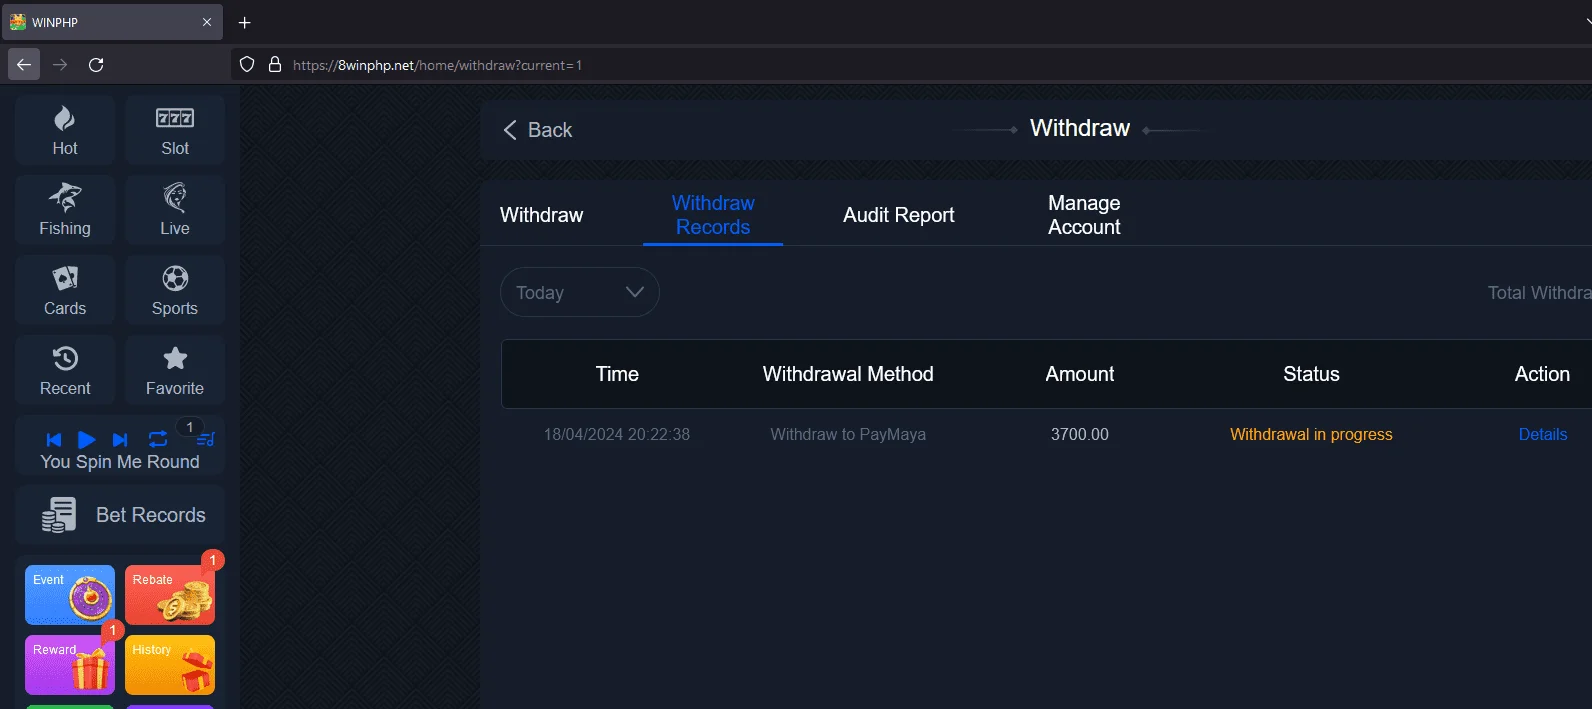The height and width of the screenshot is (709, 1592).
Task: Open the music playlist icon
Action: (x=205, y=440)
